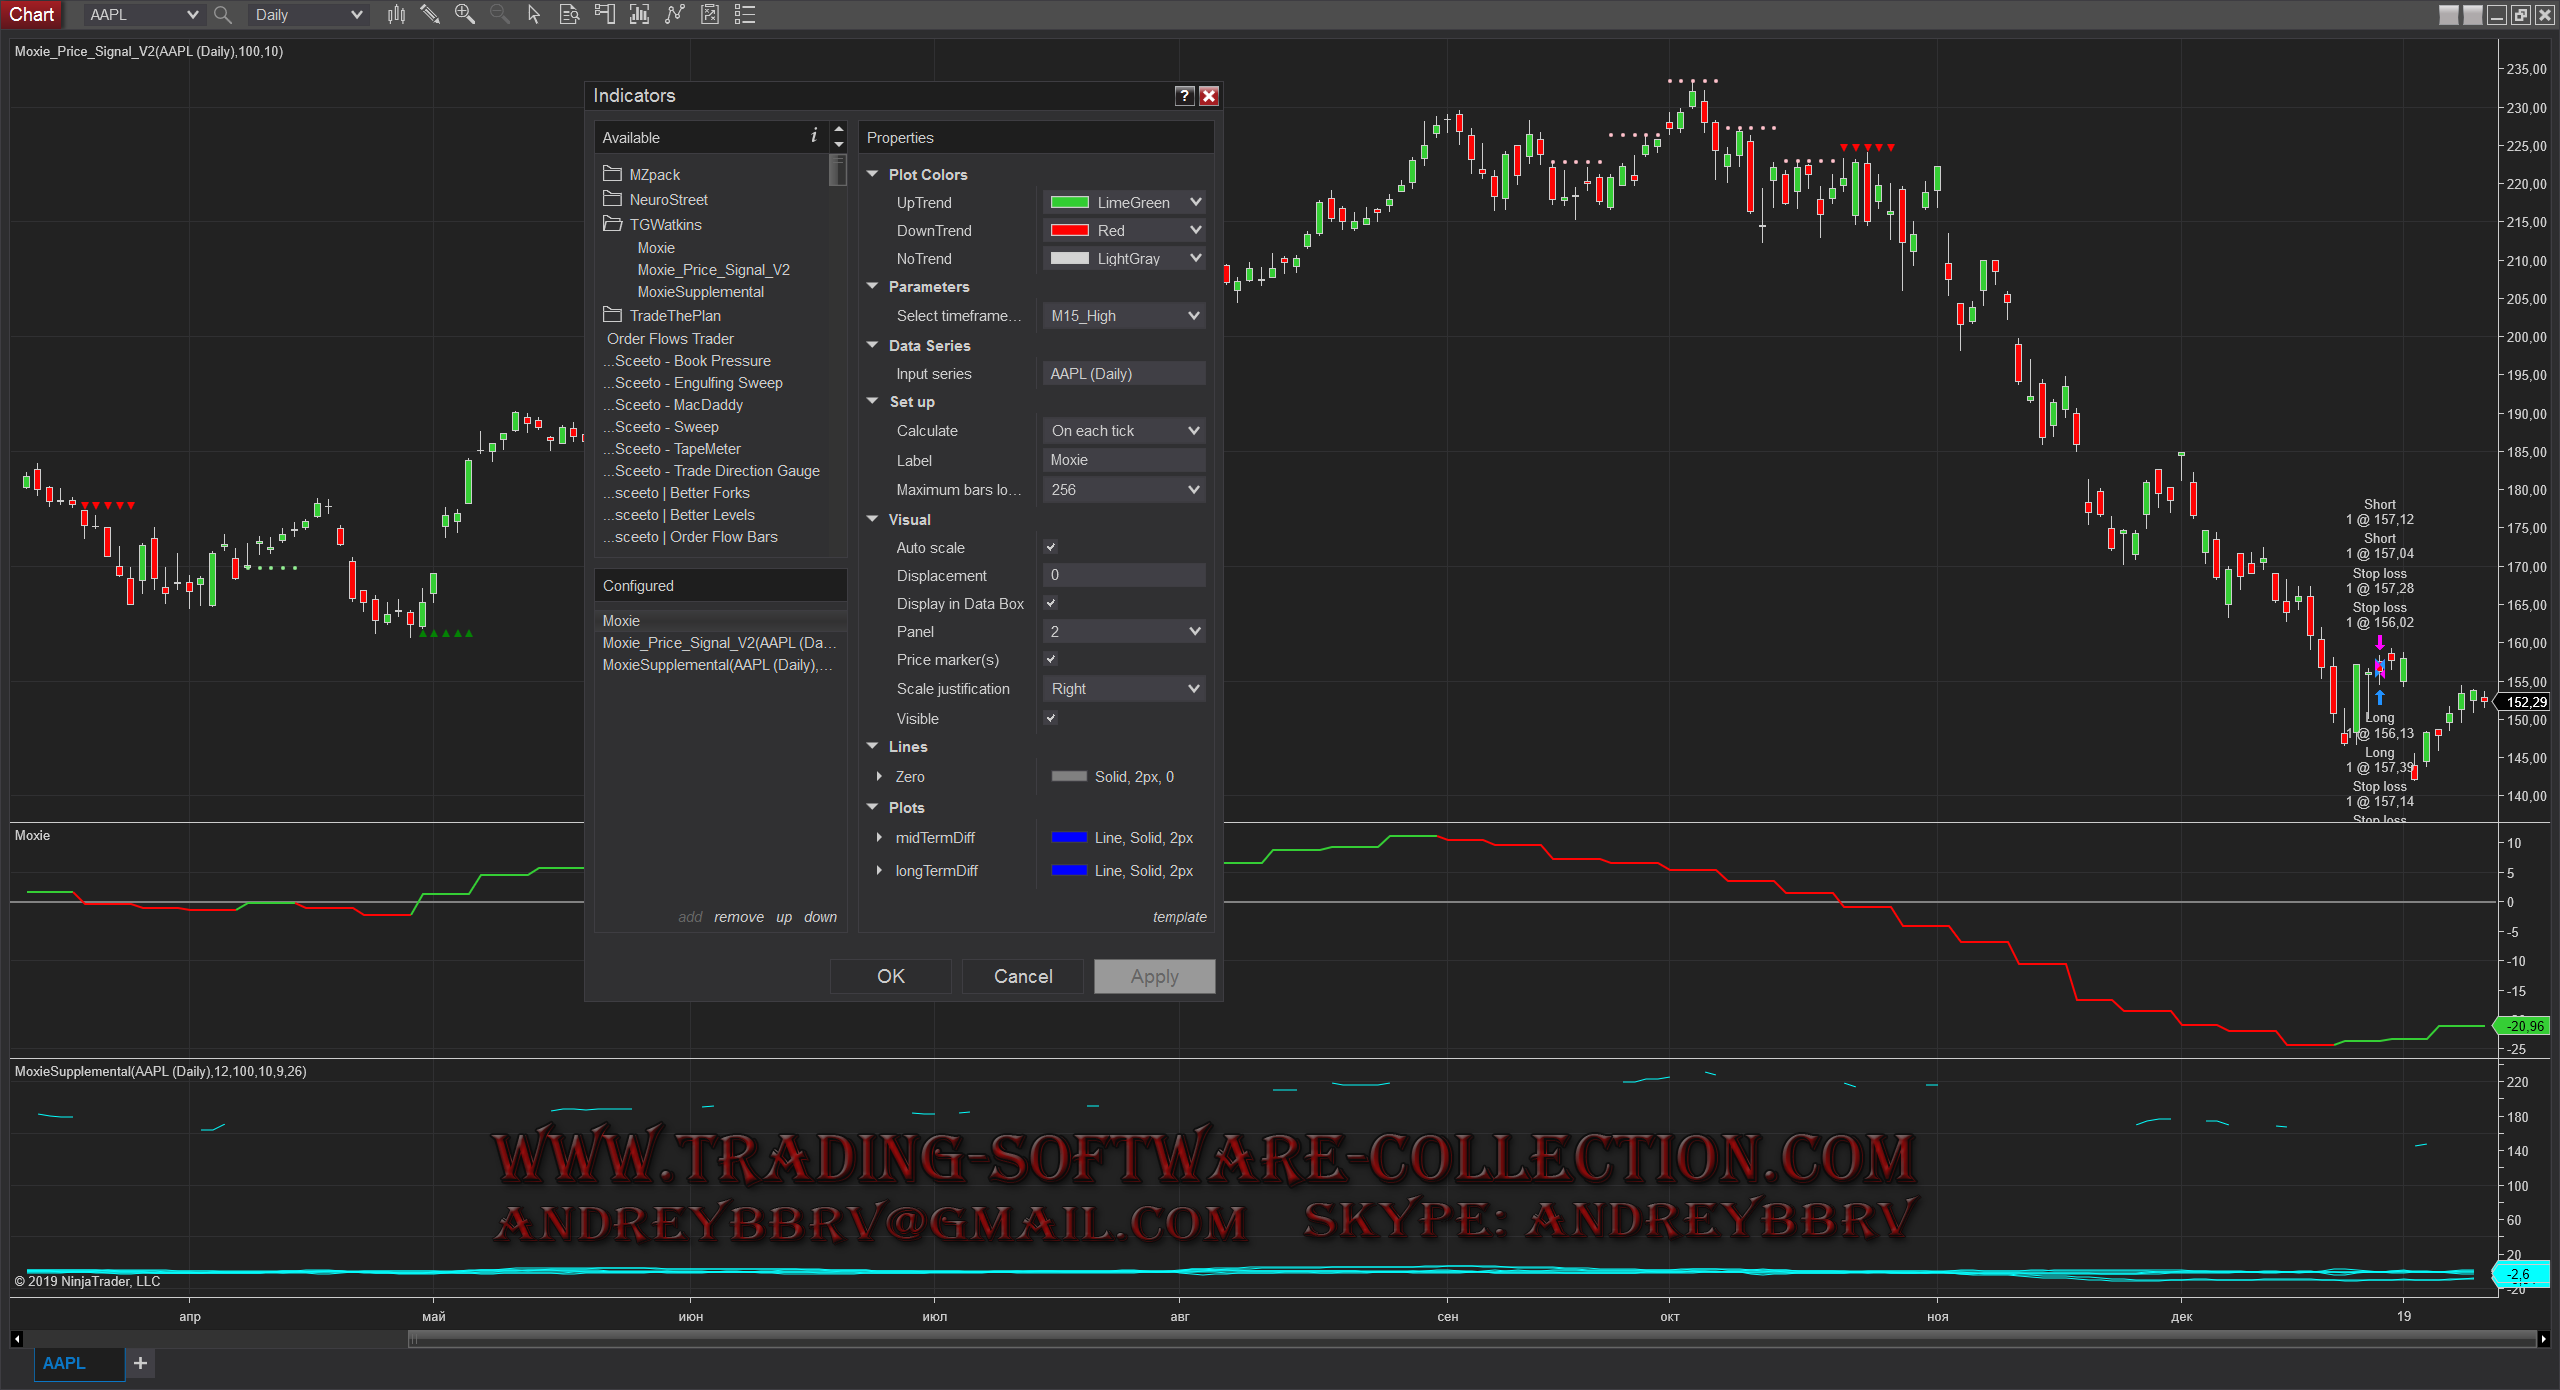
Task: Open the Indicators bar chart icon
Action: [x=639, y=14]
